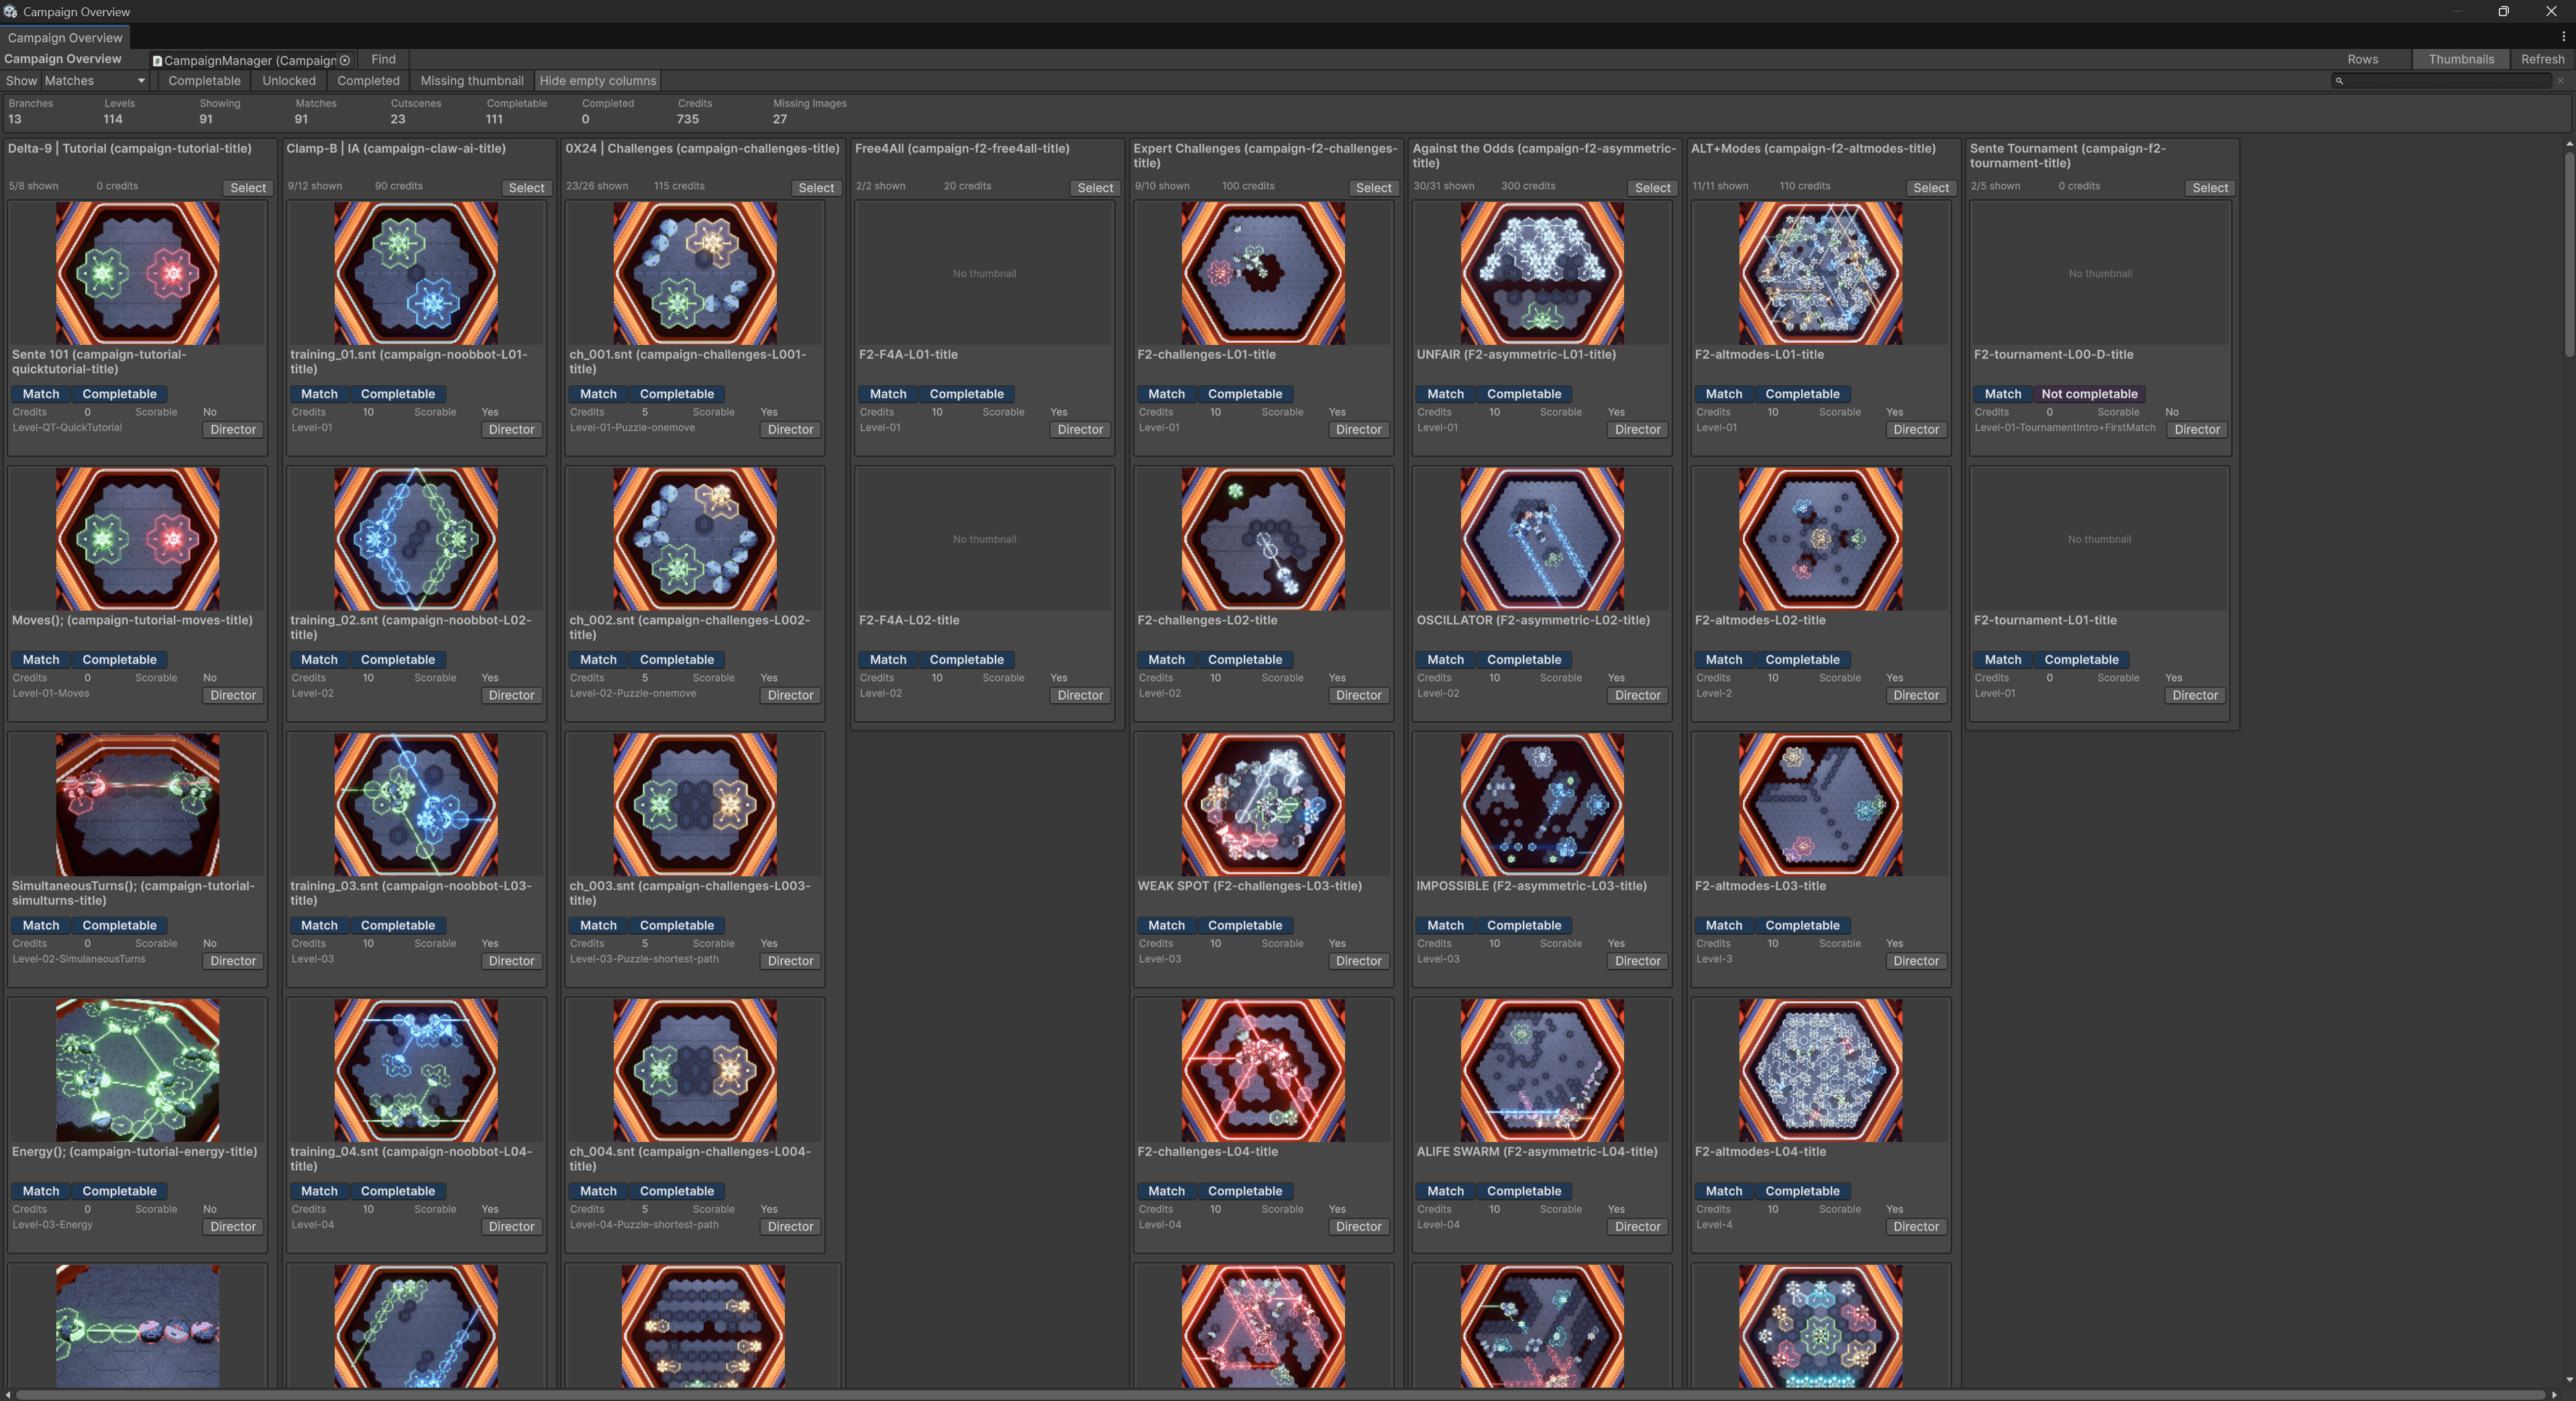Click the Match badge on Moves(); card
The height and width of the screenshot is (1401, 2576).
tap(41, 660)
